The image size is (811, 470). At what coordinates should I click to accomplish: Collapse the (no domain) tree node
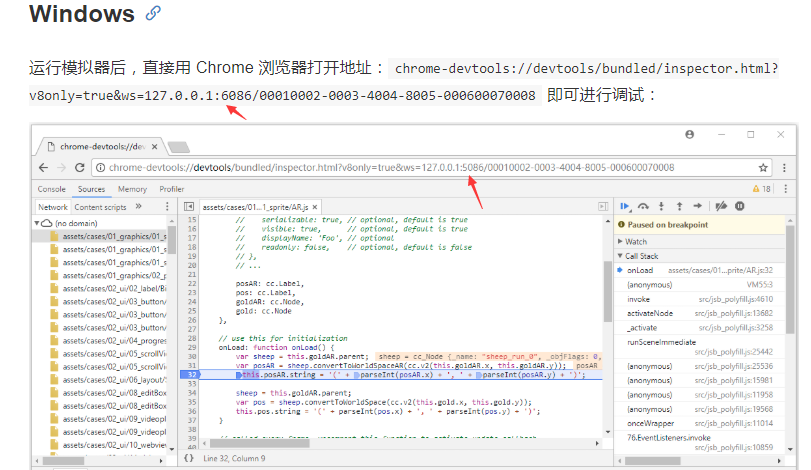tap(37, 223)
